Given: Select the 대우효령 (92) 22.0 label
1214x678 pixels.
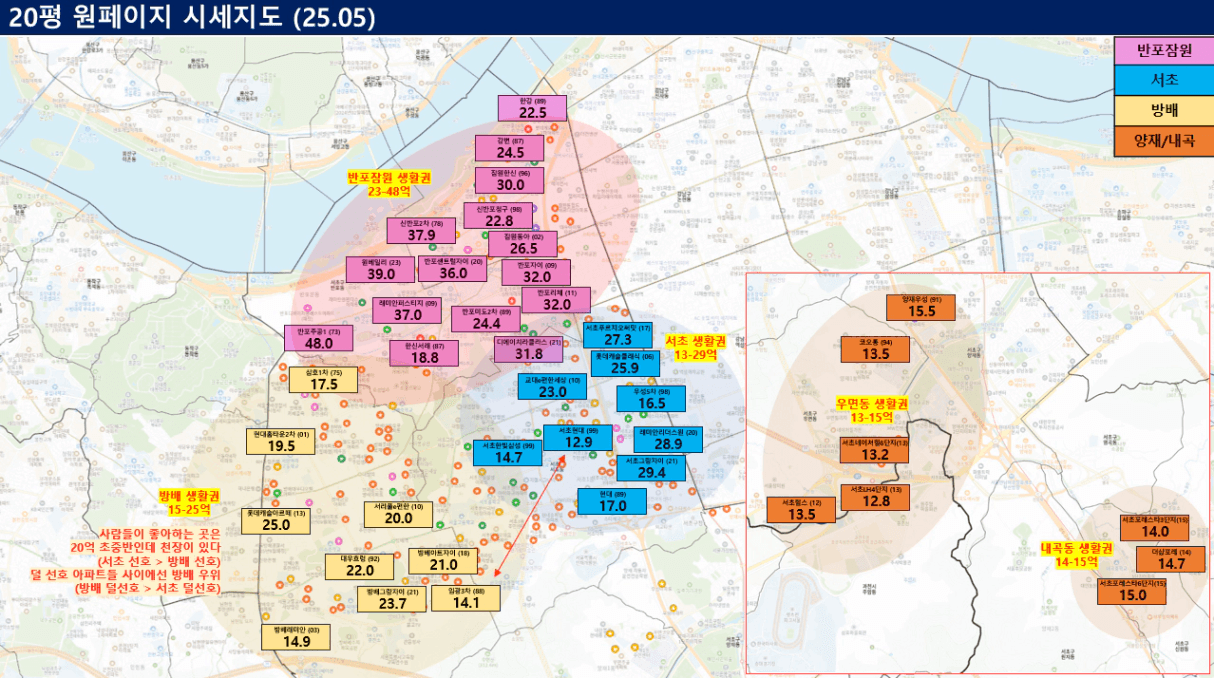Looking at the screenshot, I should coord(359,565).
